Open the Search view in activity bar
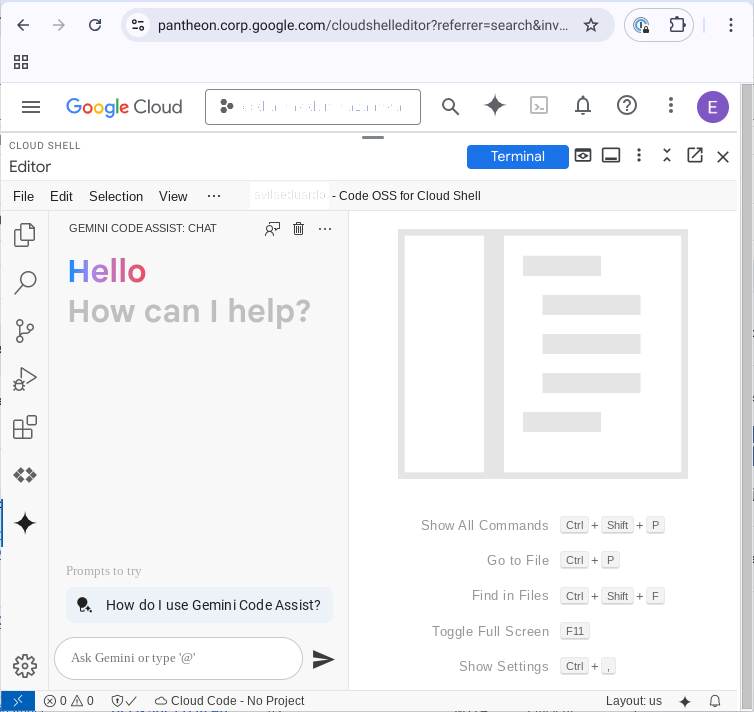This screenshot has height=712, width=754. [25, 283]
